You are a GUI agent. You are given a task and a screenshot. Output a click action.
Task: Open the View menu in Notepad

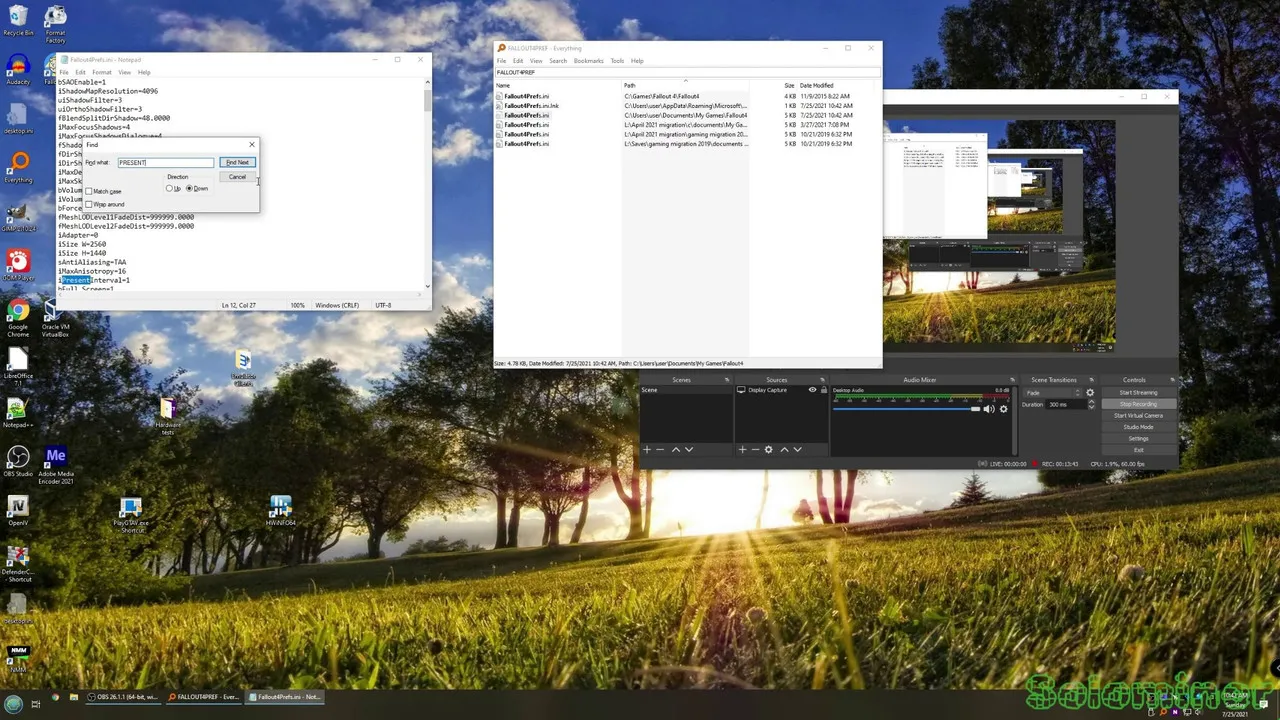(x=125, y=72)
